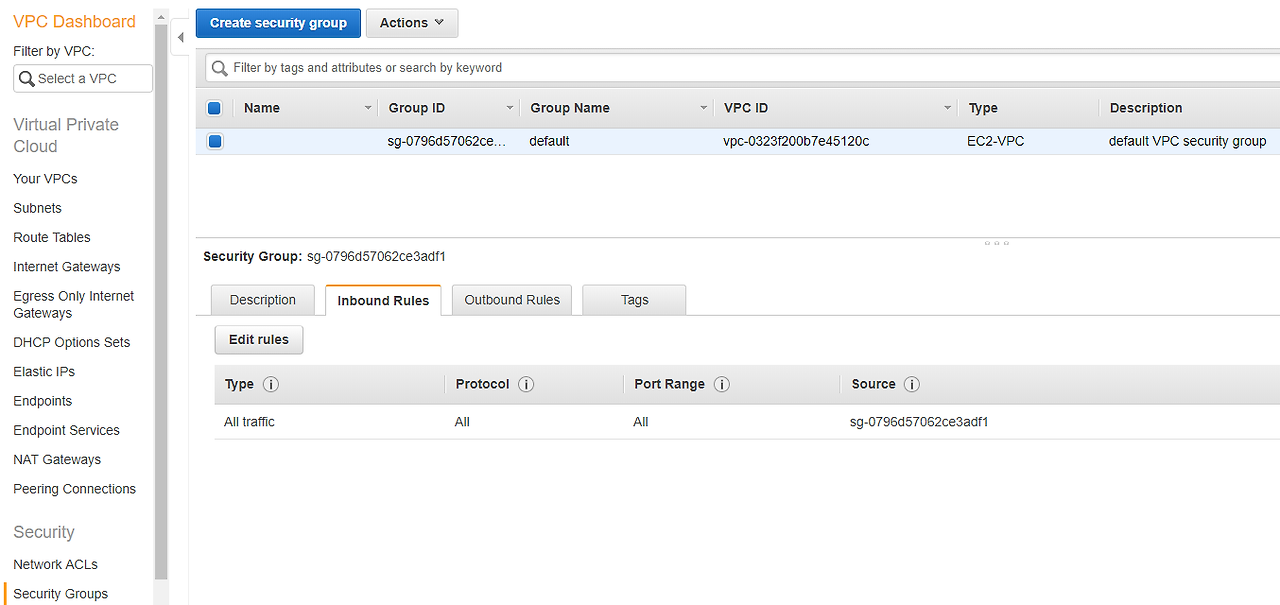Click the panel resize handle dots

point(996,243)
